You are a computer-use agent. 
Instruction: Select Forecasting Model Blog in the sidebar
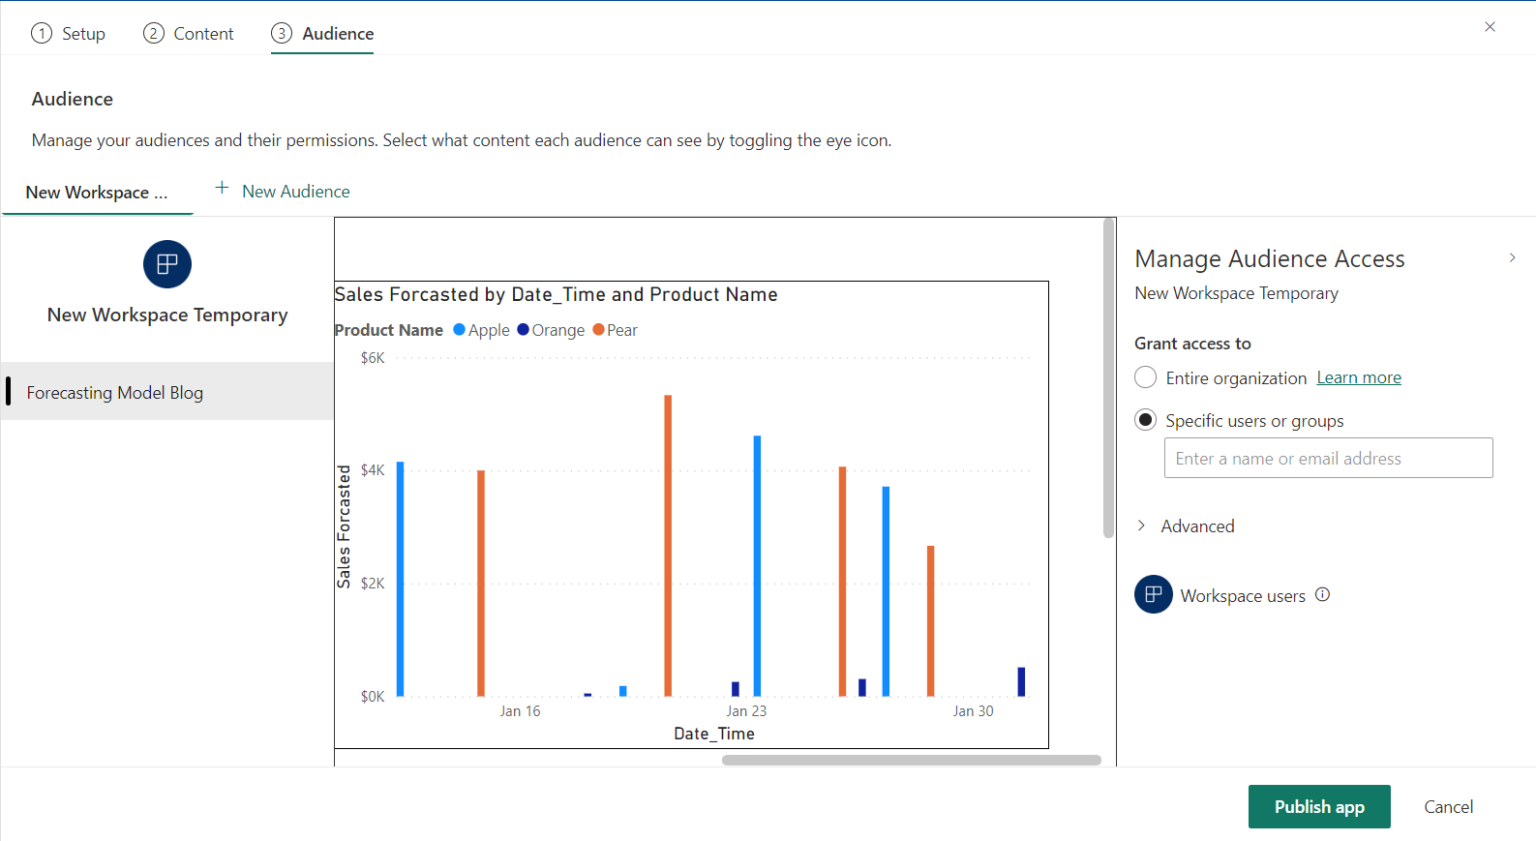click(114, 392)
